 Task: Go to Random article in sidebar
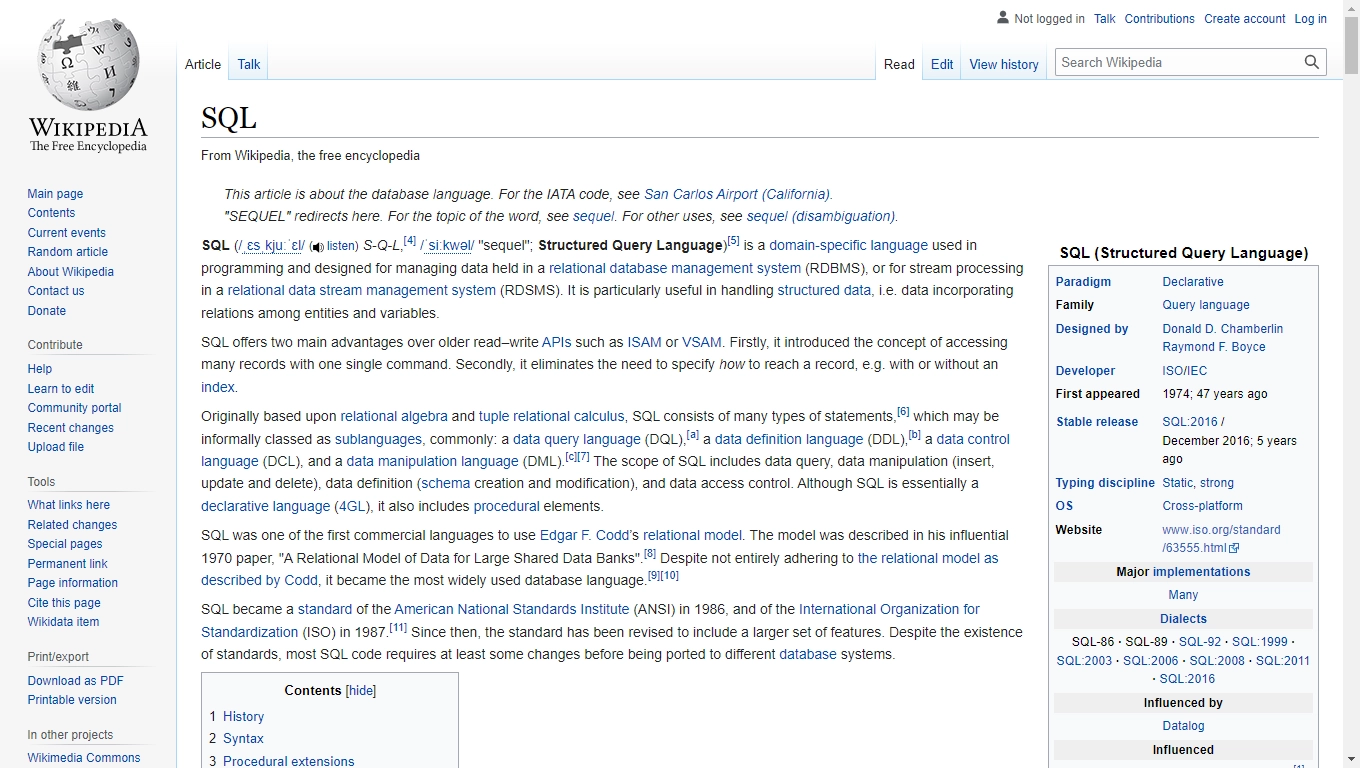[x=67, y=252]
